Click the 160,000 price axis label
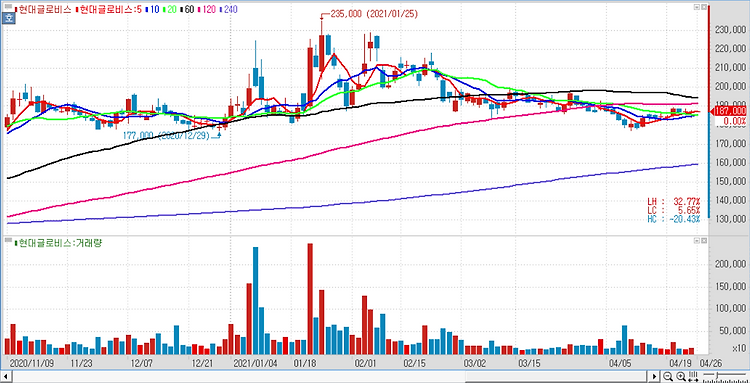 pos(731,163)
